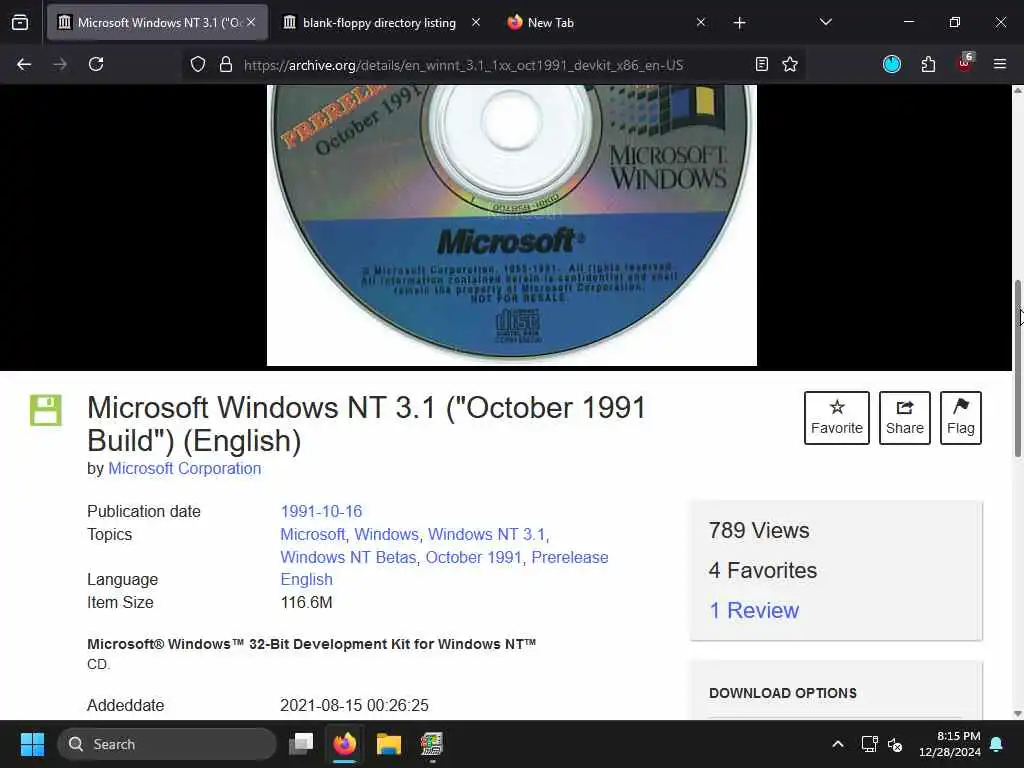This screenshot has height=768, width=1024.
Task: Open the muted volume tray icon
Action: 895,744
